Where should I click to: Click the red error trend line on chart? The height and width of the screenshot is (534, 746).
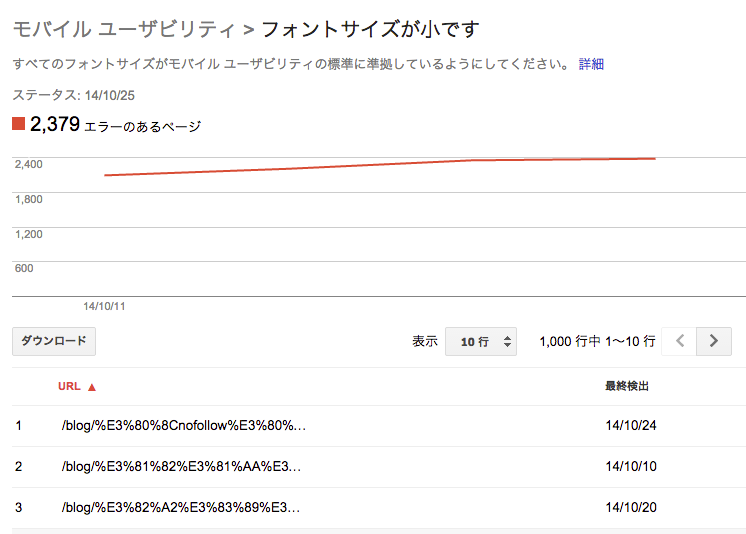380,166
